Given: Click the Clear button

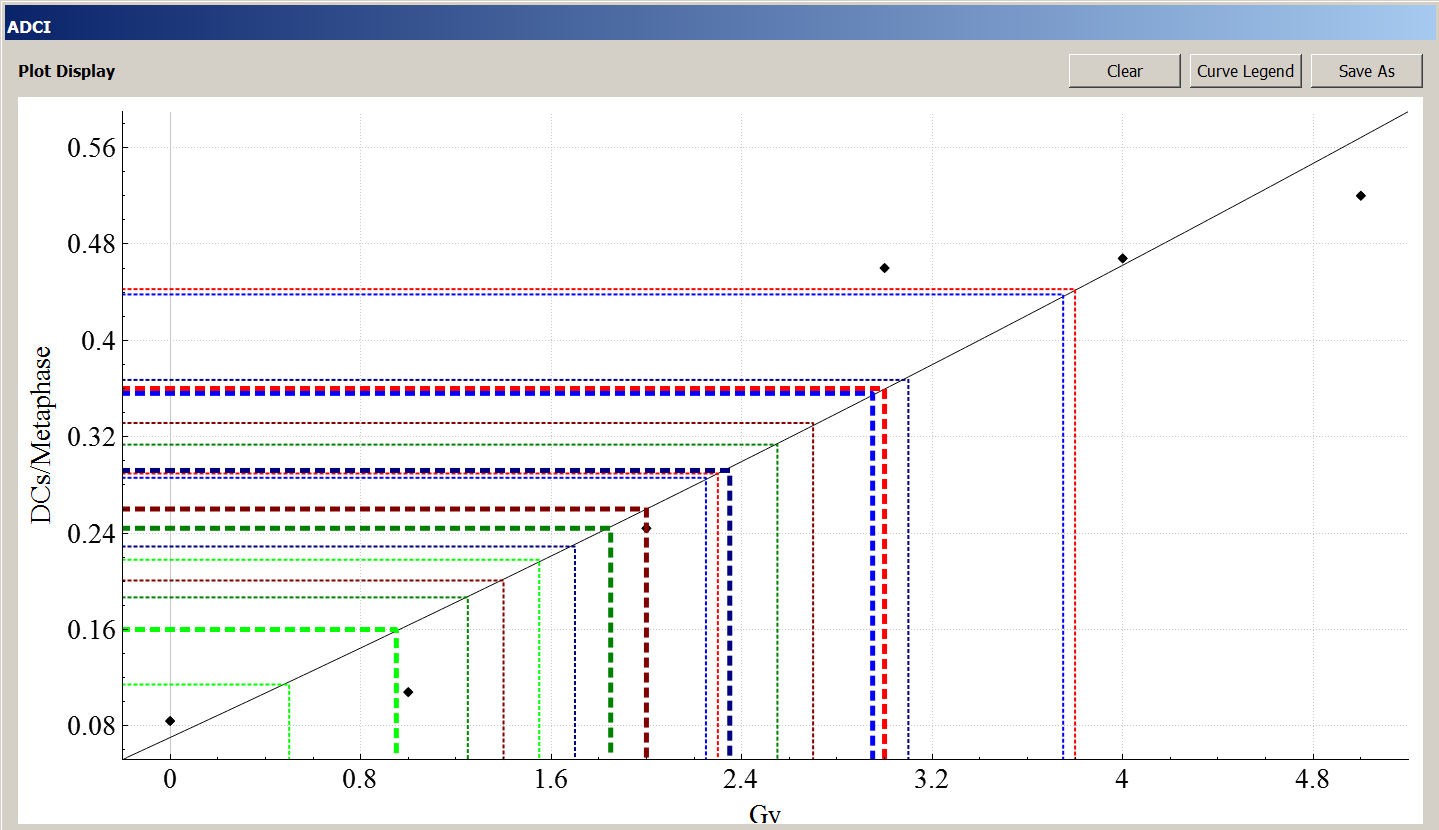Looking at the screenshot, I should click(1124, 71).
